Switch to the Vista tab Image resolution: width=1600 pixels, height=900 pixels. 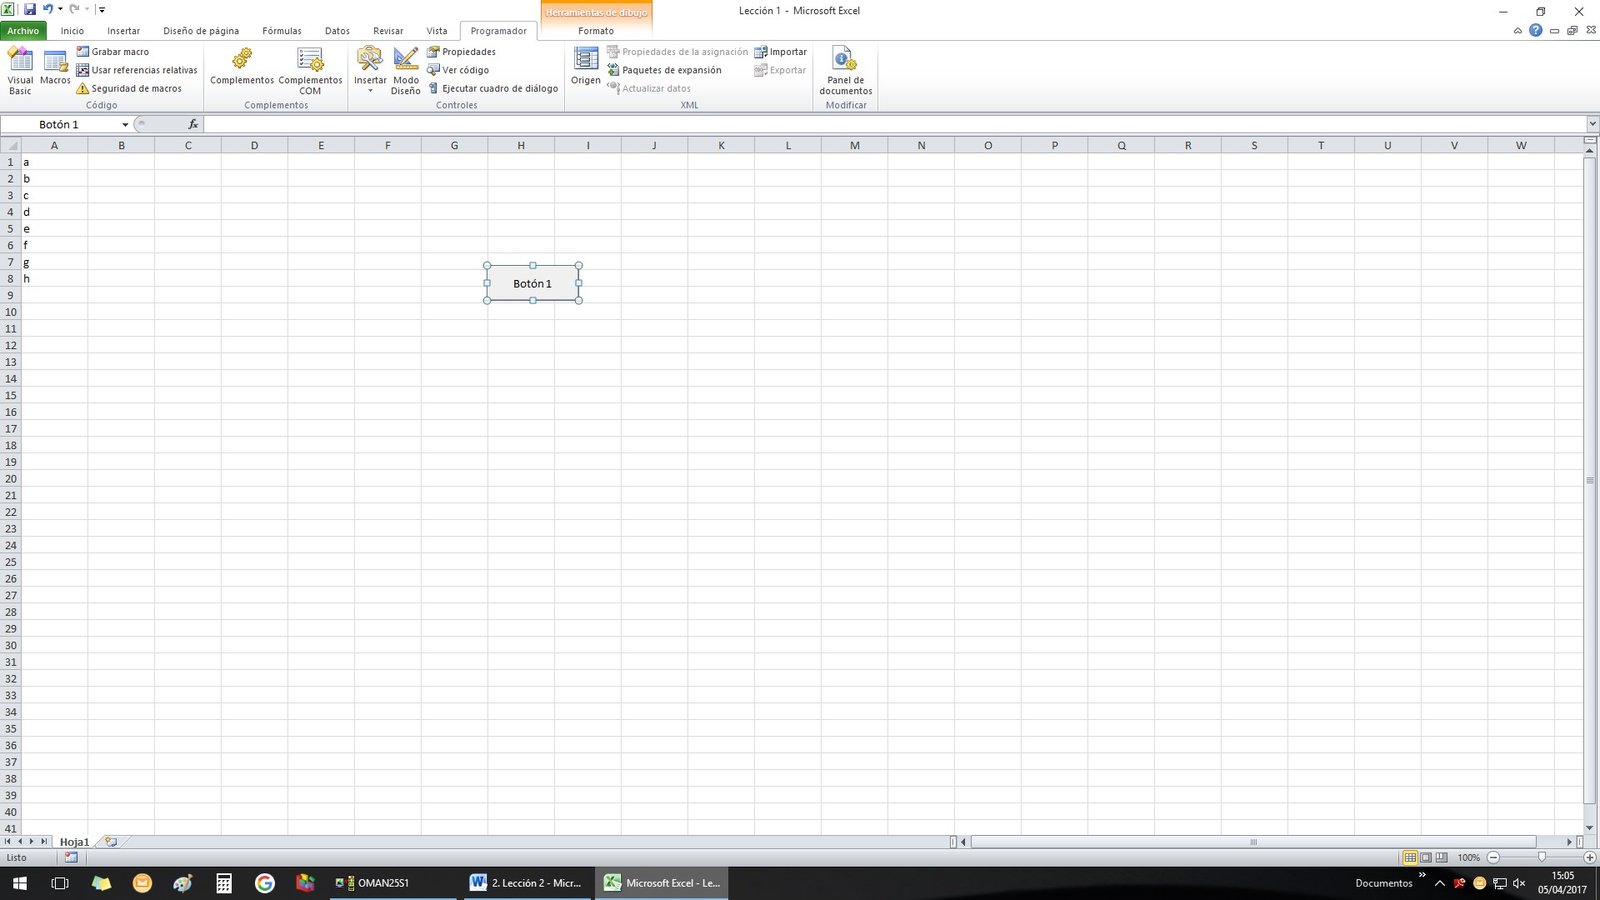coord(437,31)
